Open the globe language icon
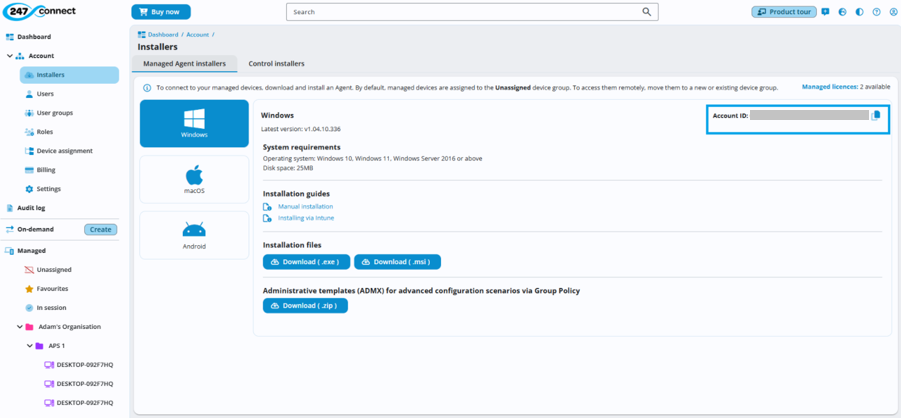 coord(842,11)
